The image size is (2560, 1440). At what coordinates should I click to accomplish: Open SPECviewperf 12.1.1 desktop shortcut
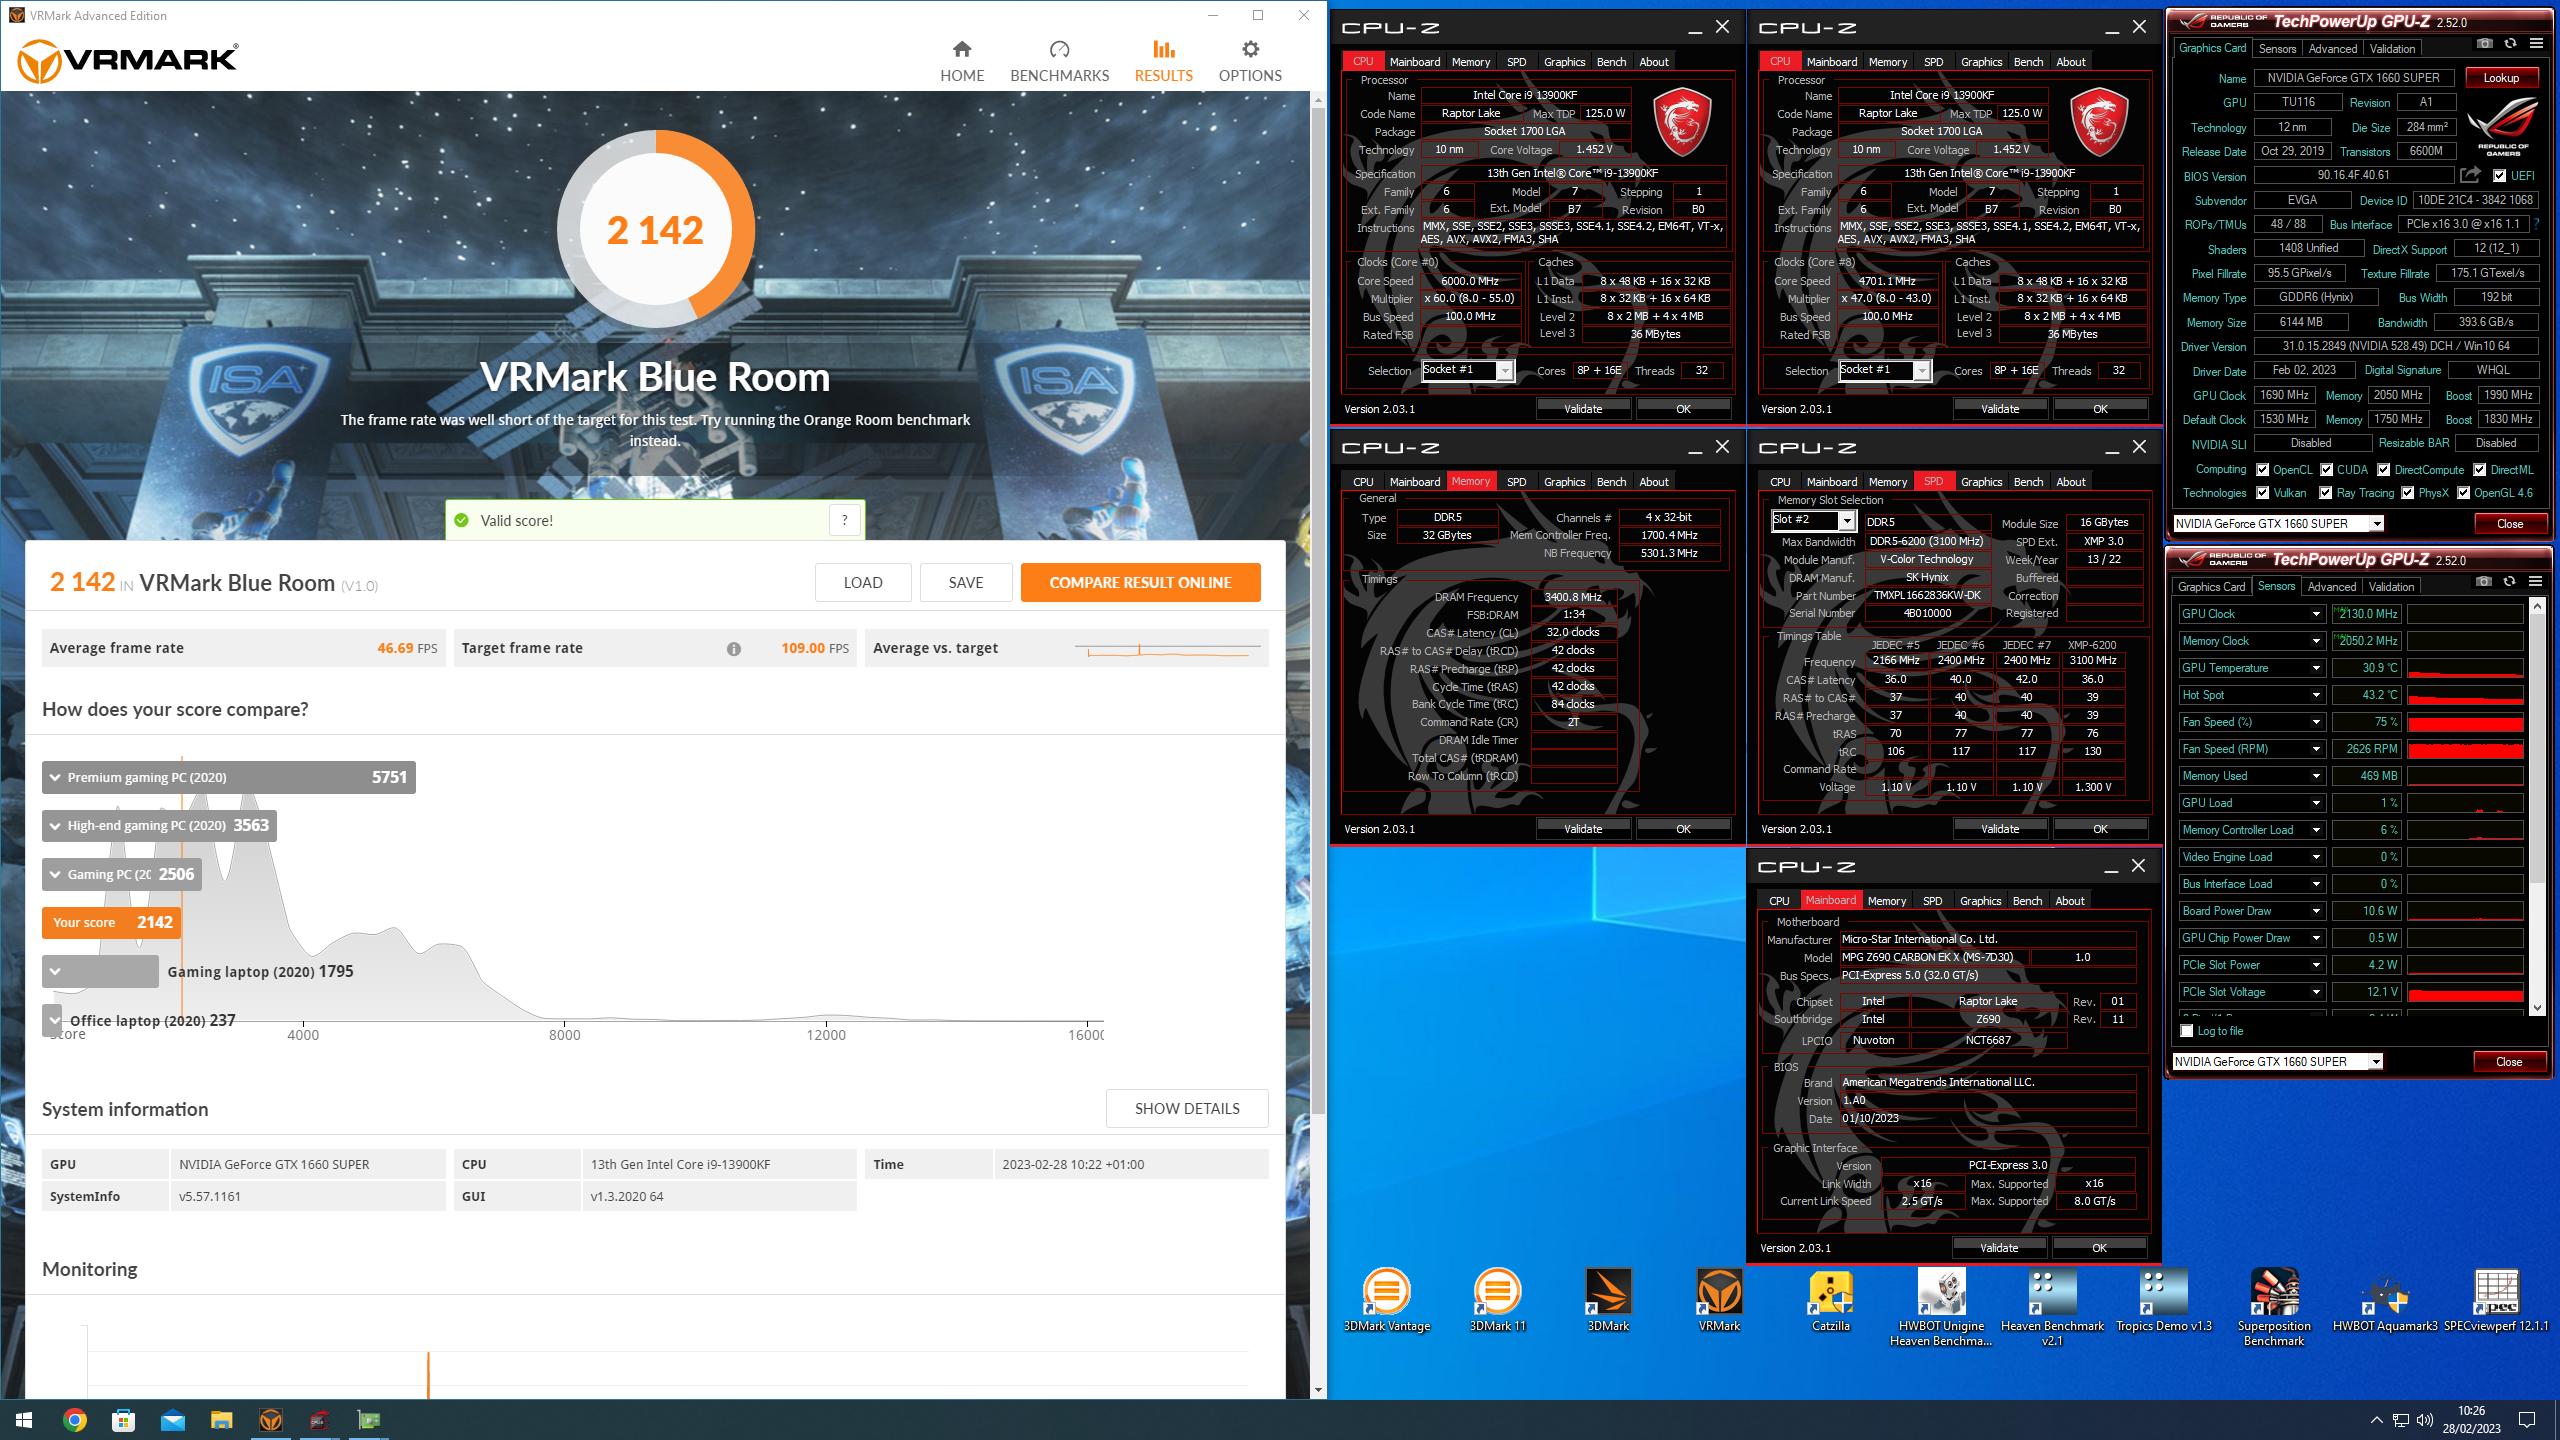2496,1300
